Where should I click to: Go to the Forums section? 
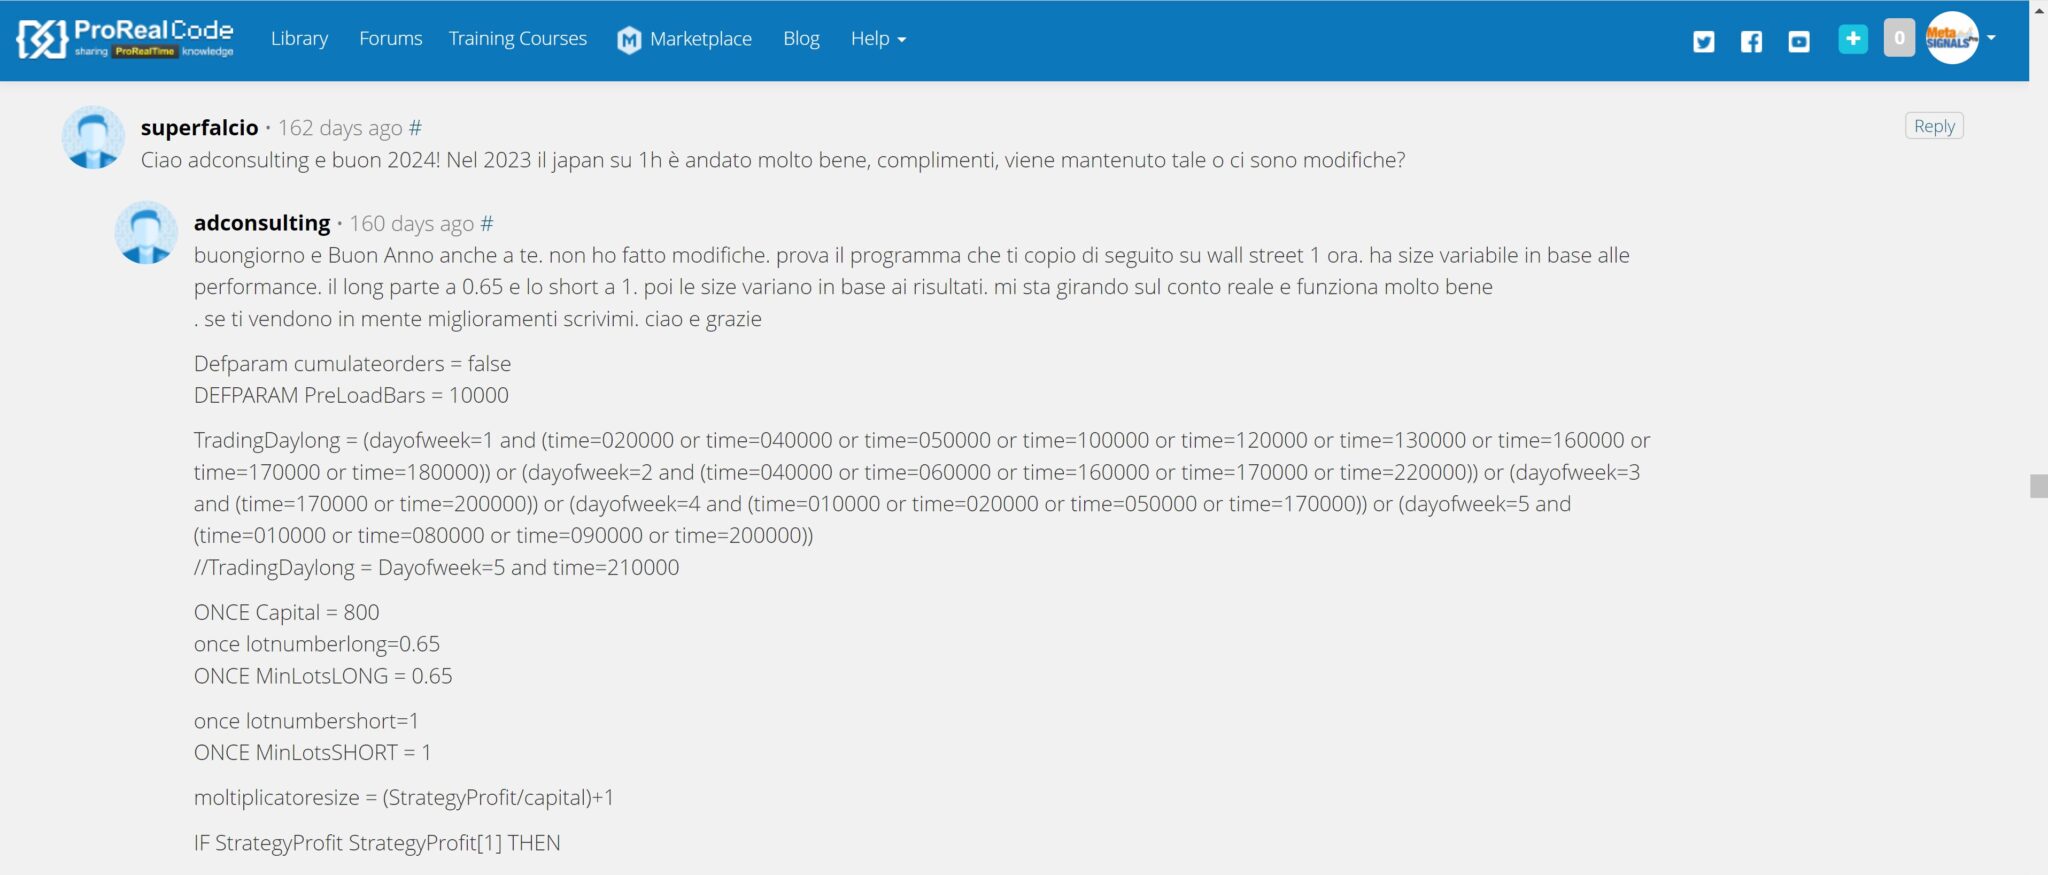(x=390, y=39)
